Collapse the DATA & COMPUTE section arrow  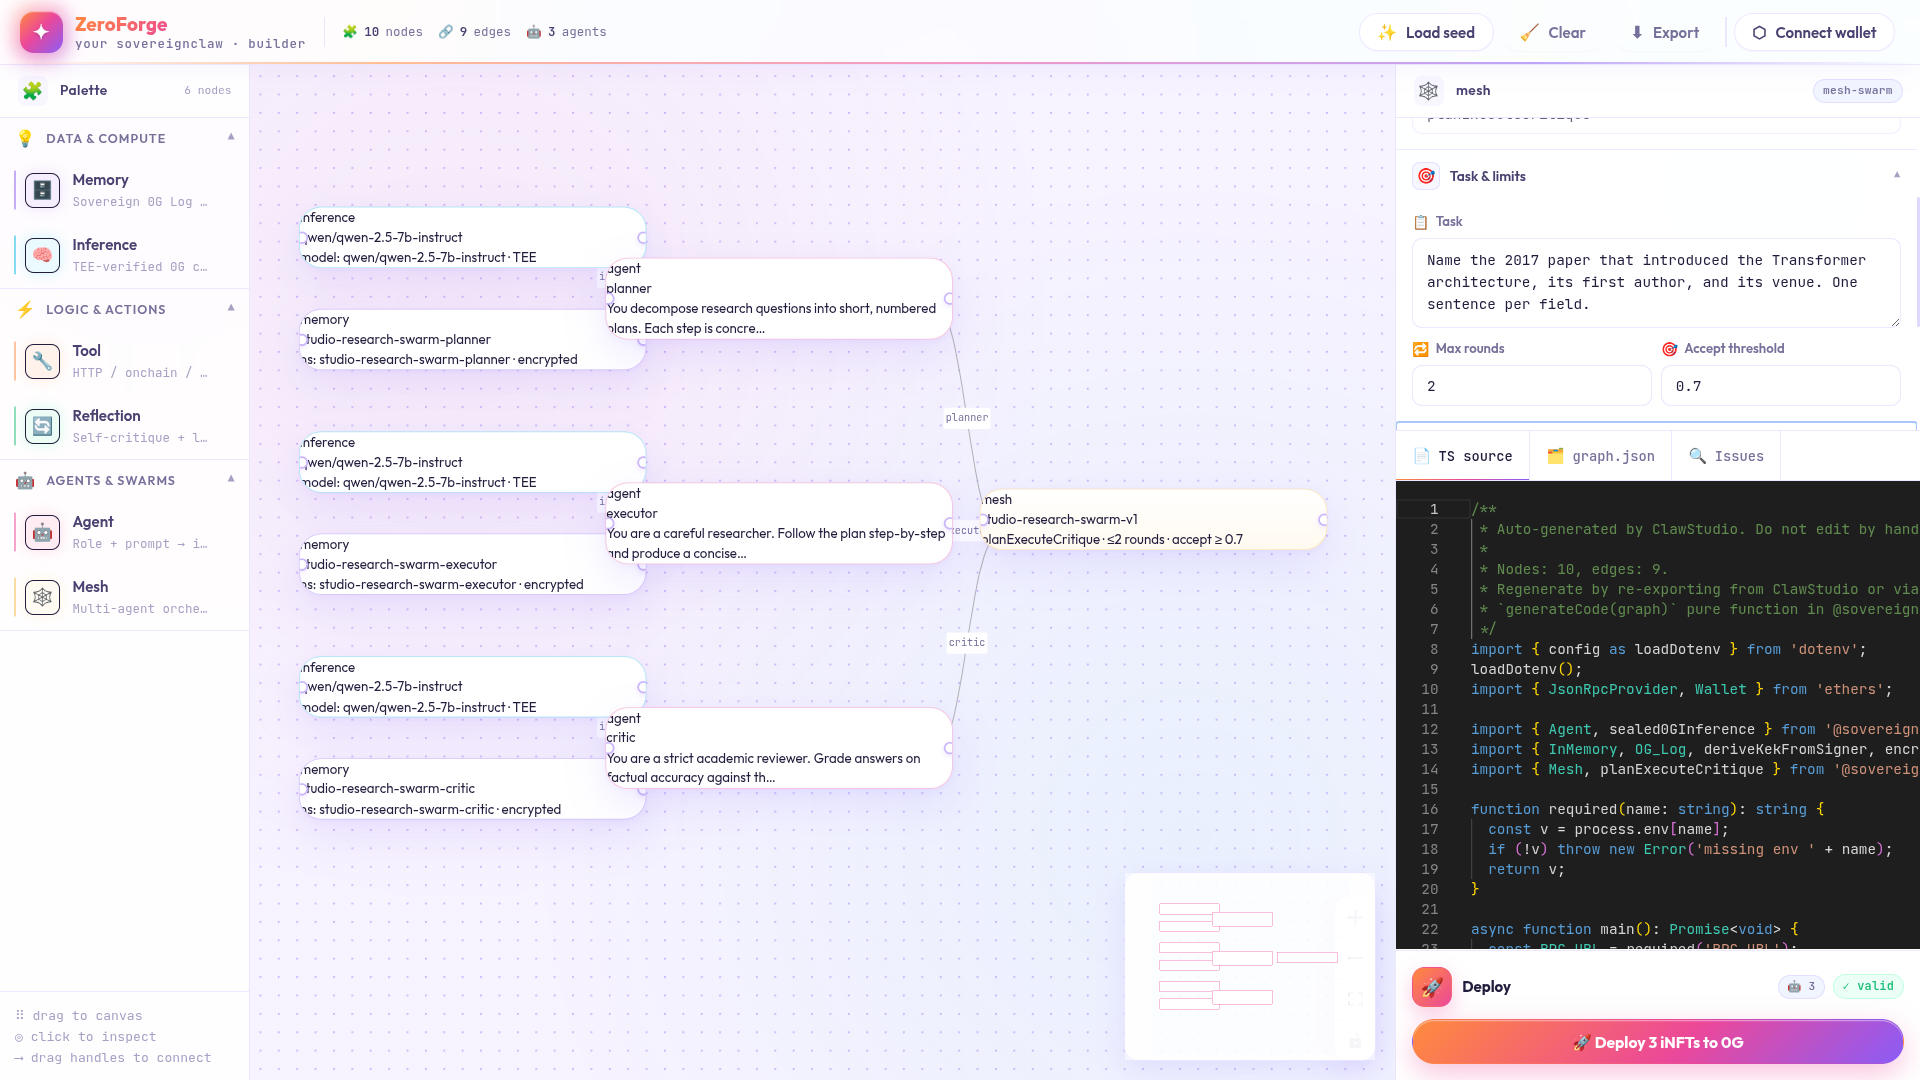click(x=231, y=137)
